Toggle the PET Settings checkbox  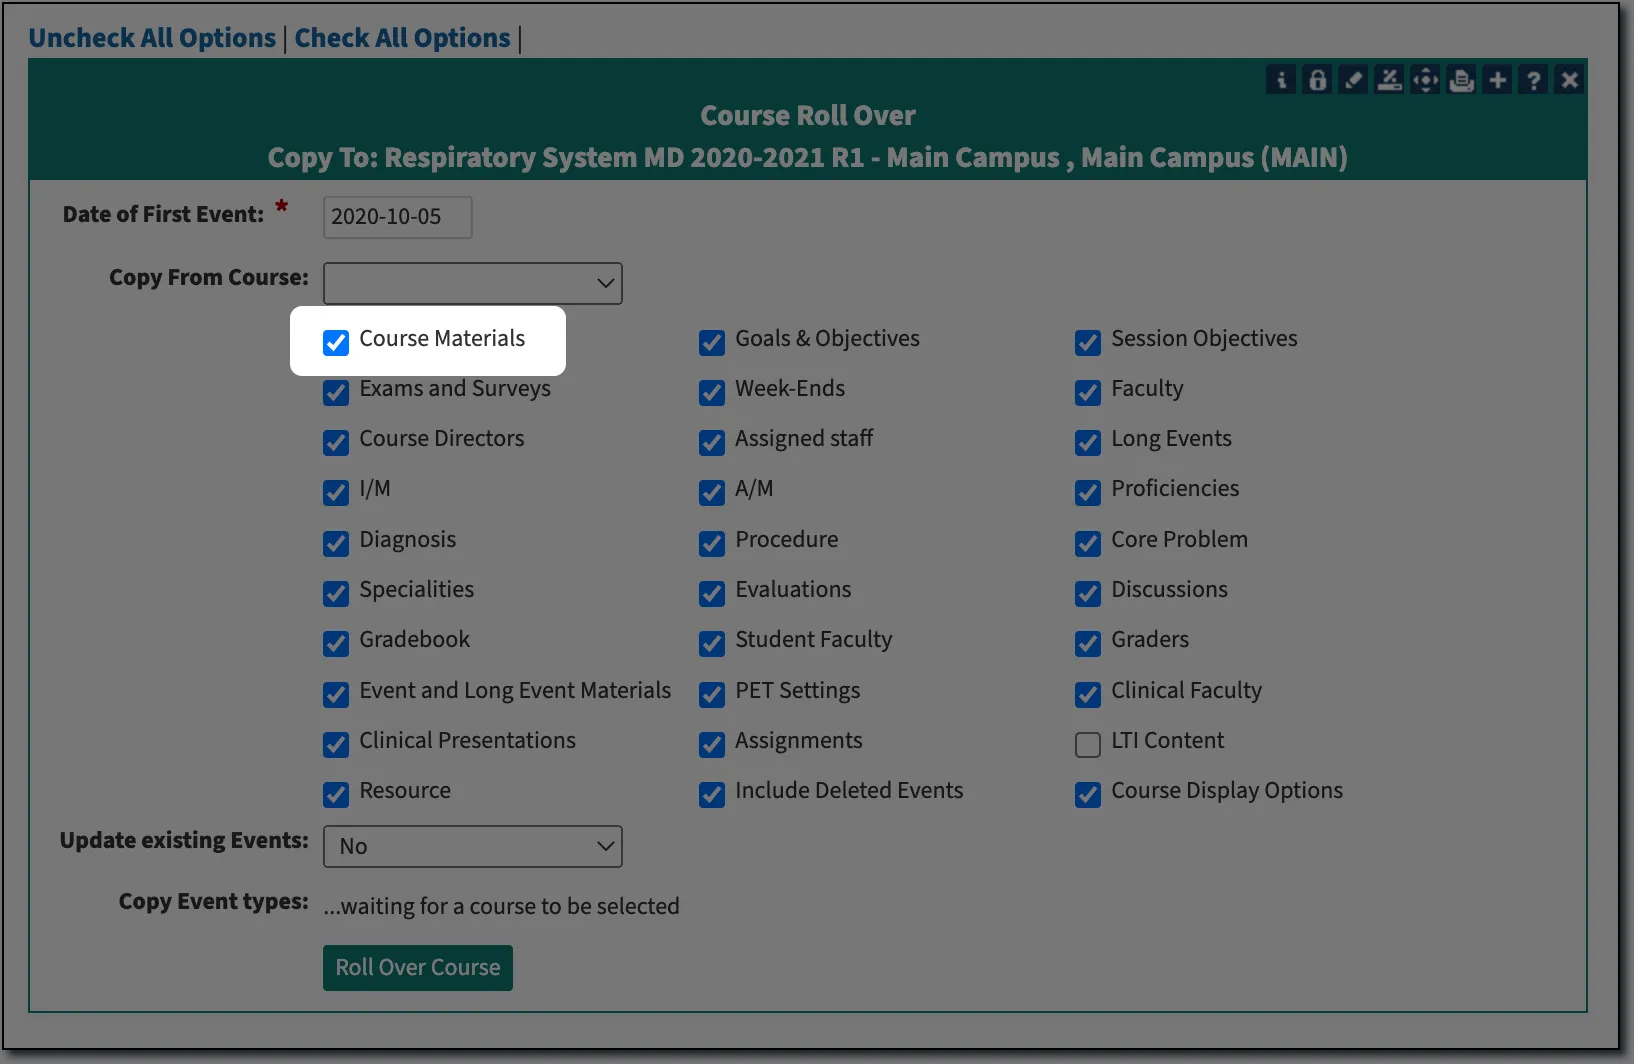click(712, 694)
